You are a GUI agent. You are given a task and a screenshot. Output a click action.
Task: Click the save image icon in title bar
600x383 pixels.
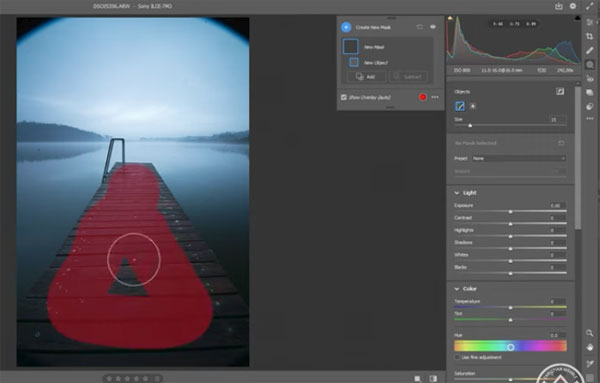[559, 6]
